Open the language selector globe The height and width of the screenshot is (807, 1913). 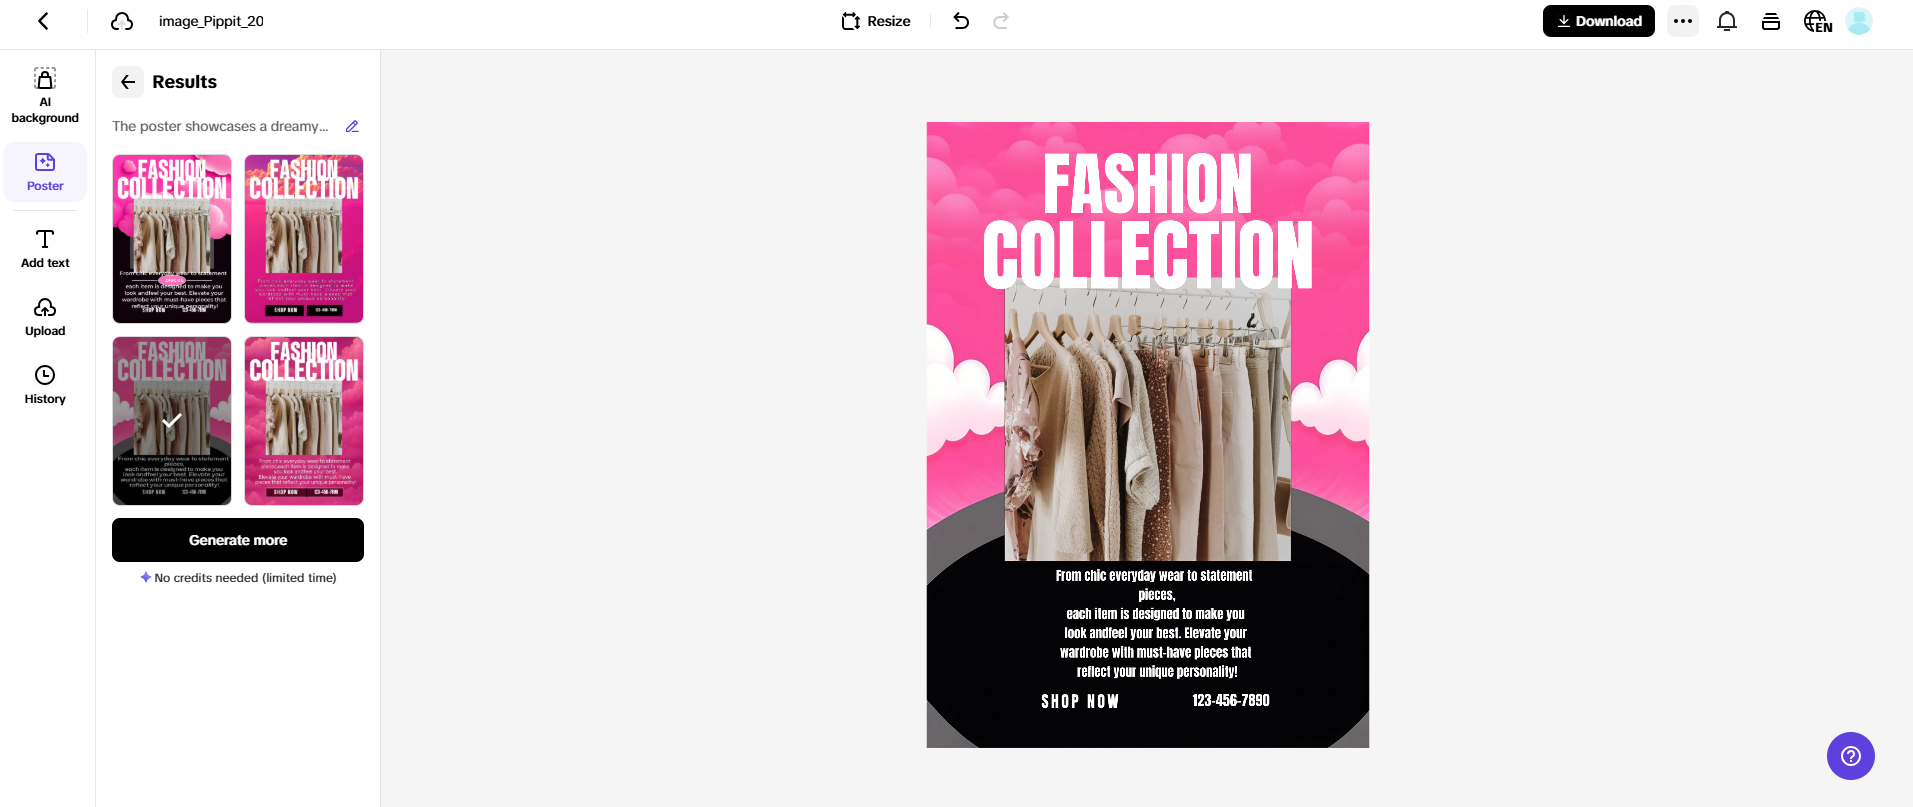(x=1817, y=21)
